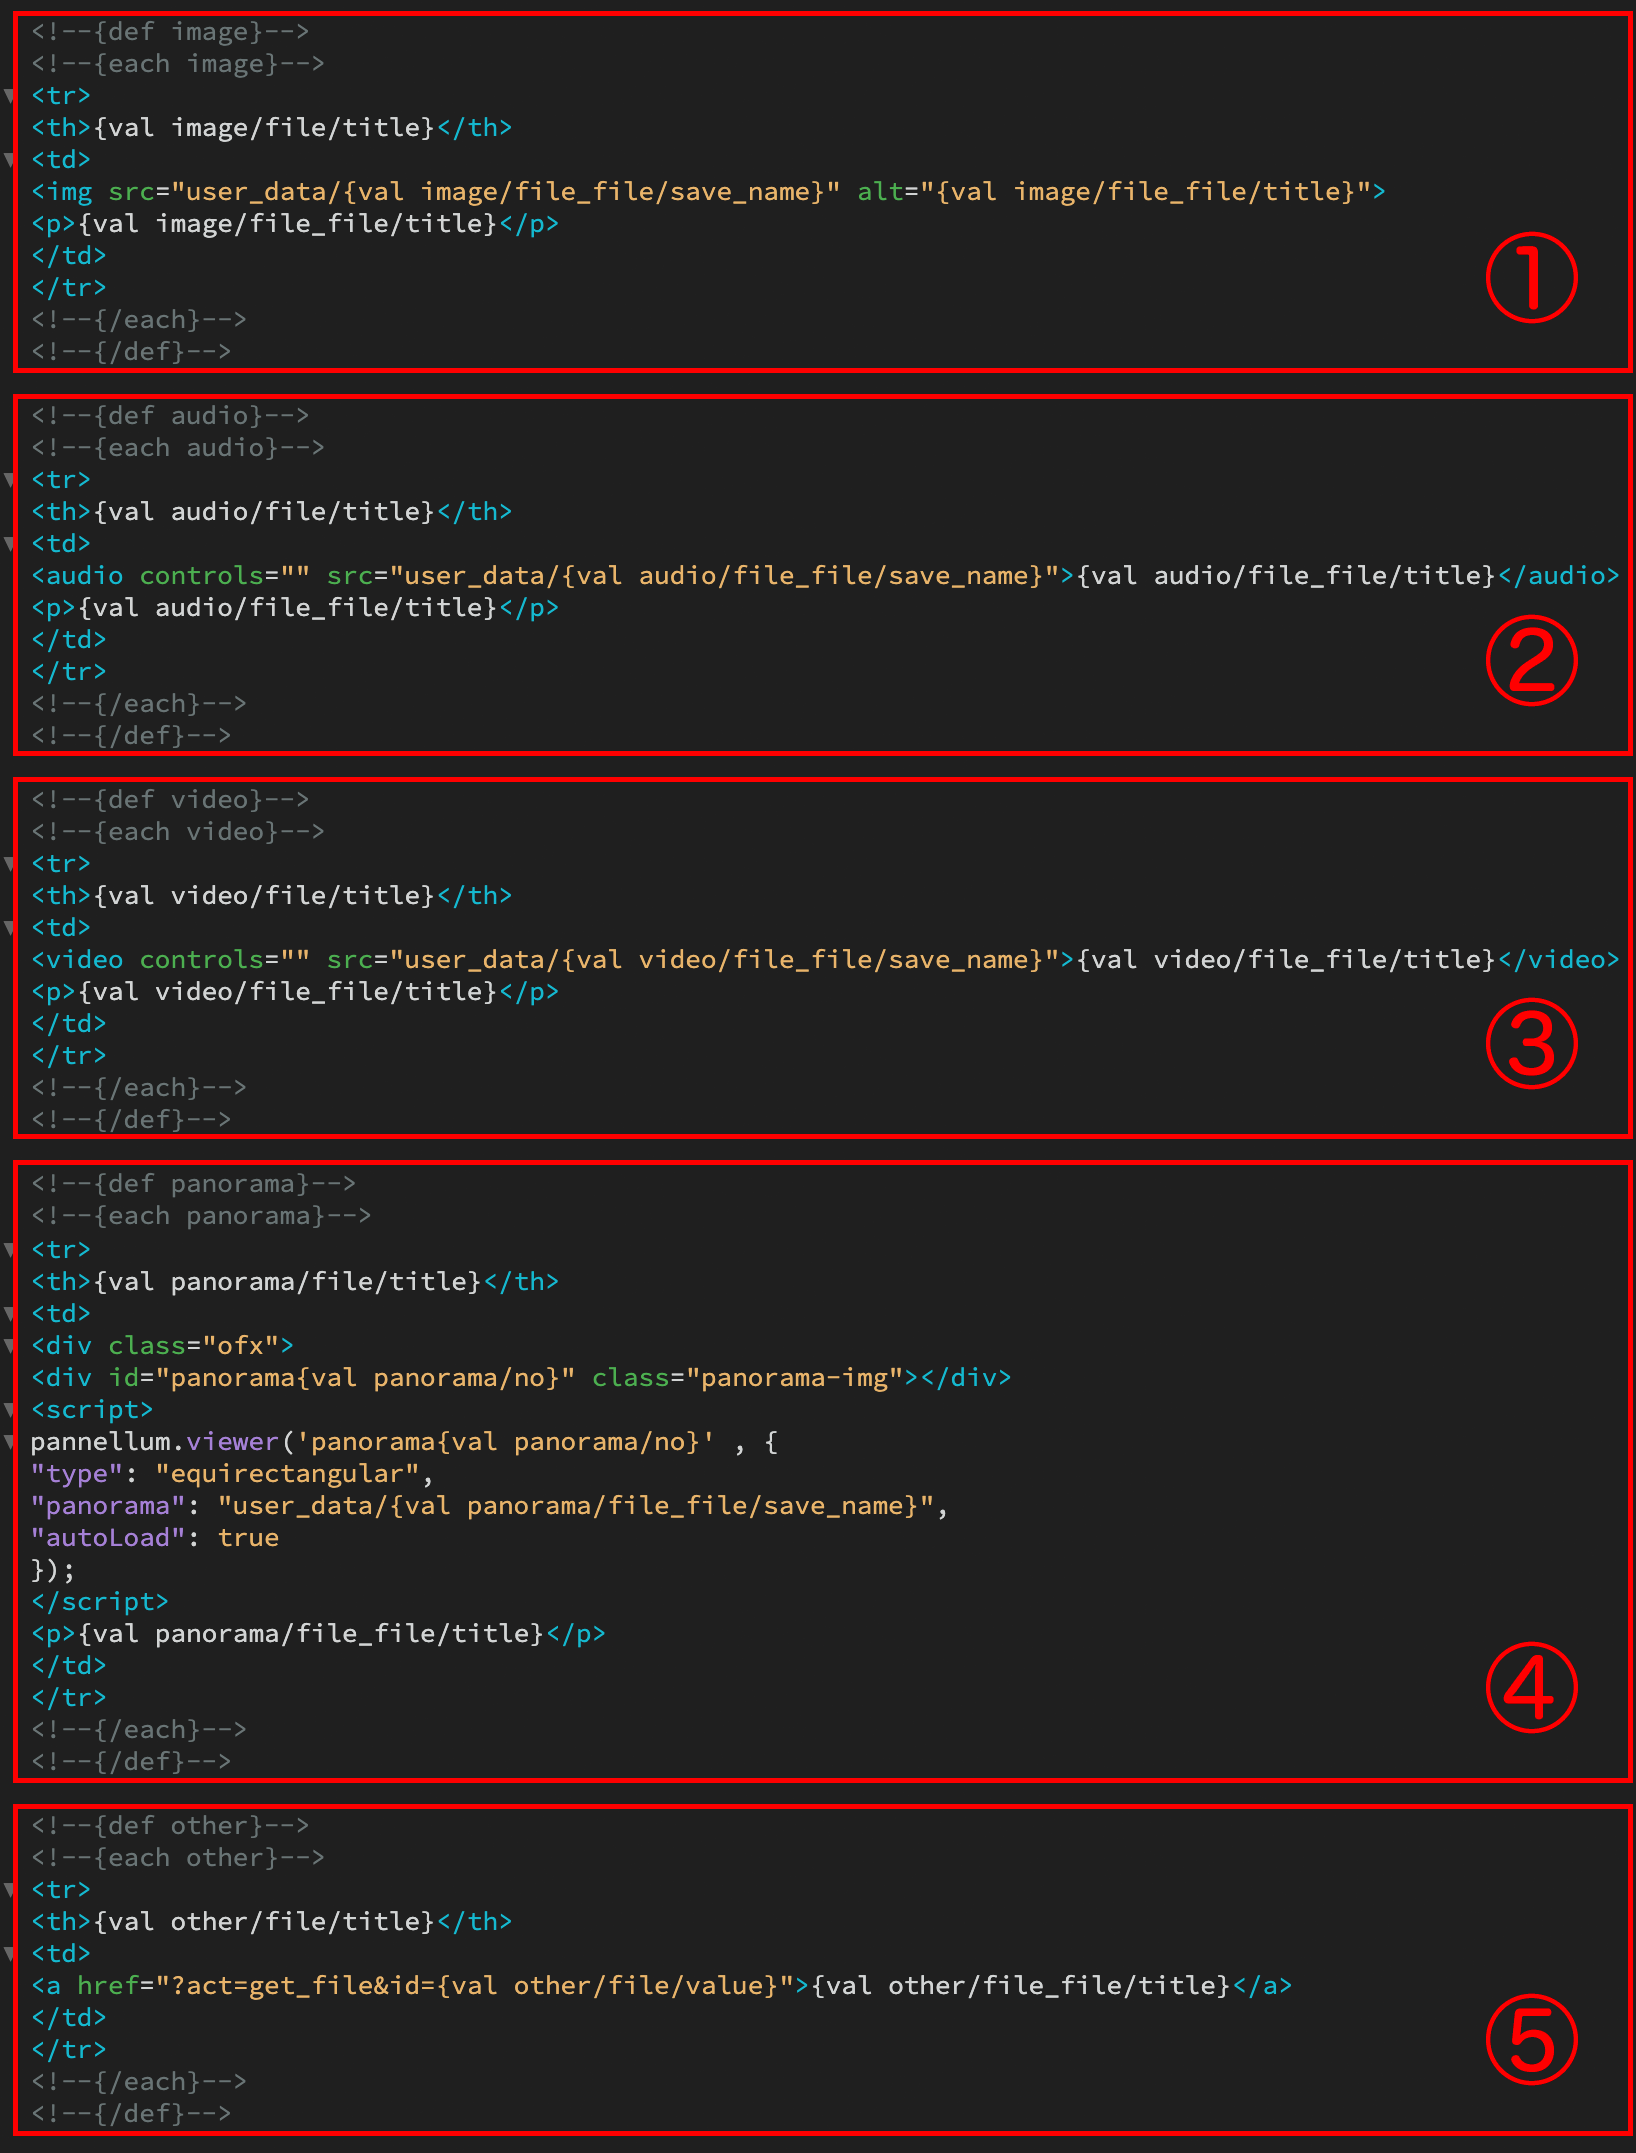1636x2153 pixels.
Task: Click the "<!--{each panorama}-->" comment line
Action: point(201,1216)
